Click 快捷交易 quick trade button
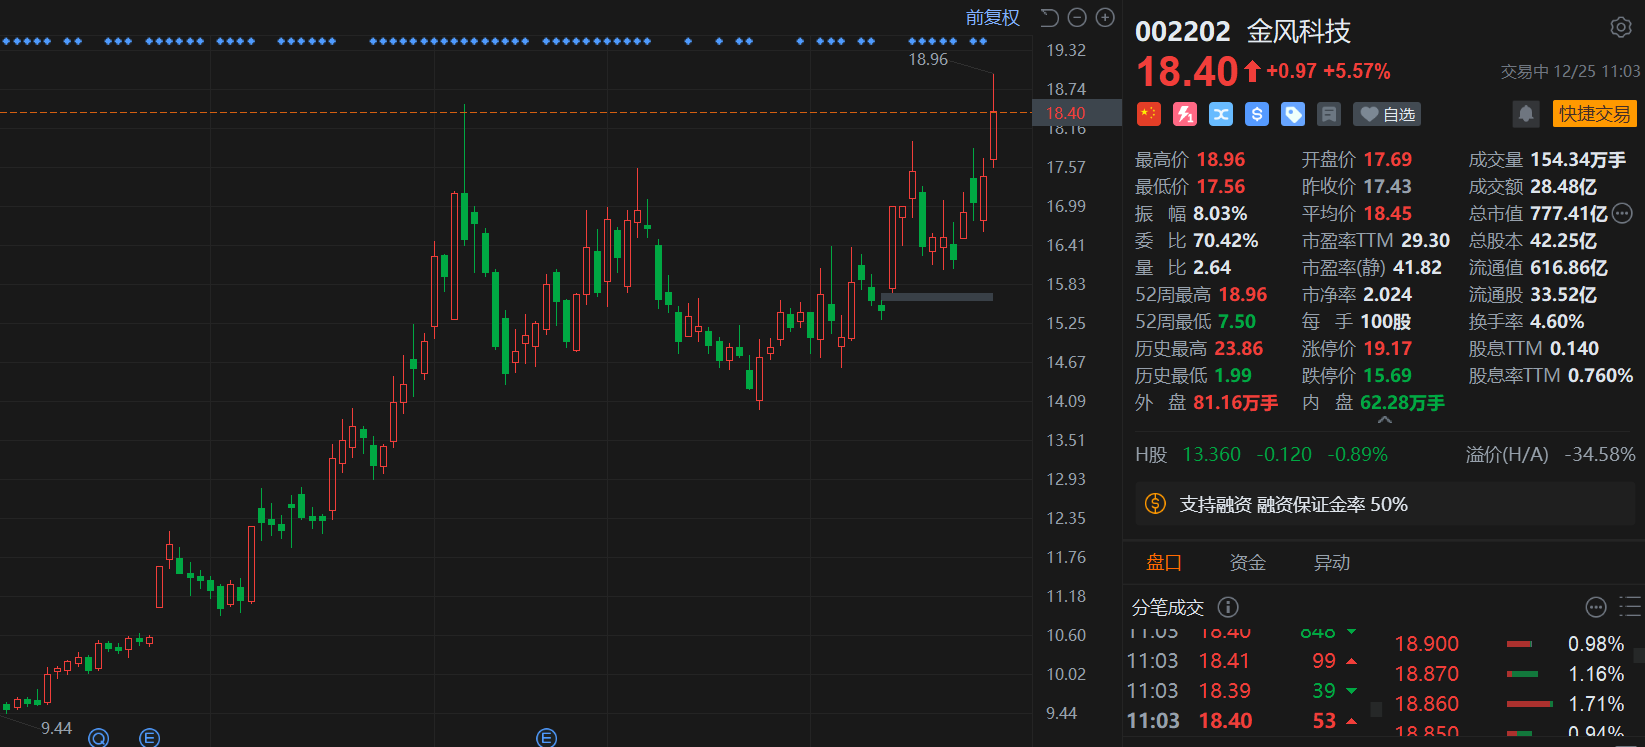This screenshot has width=1645, height=747. tap(1594, 114)
